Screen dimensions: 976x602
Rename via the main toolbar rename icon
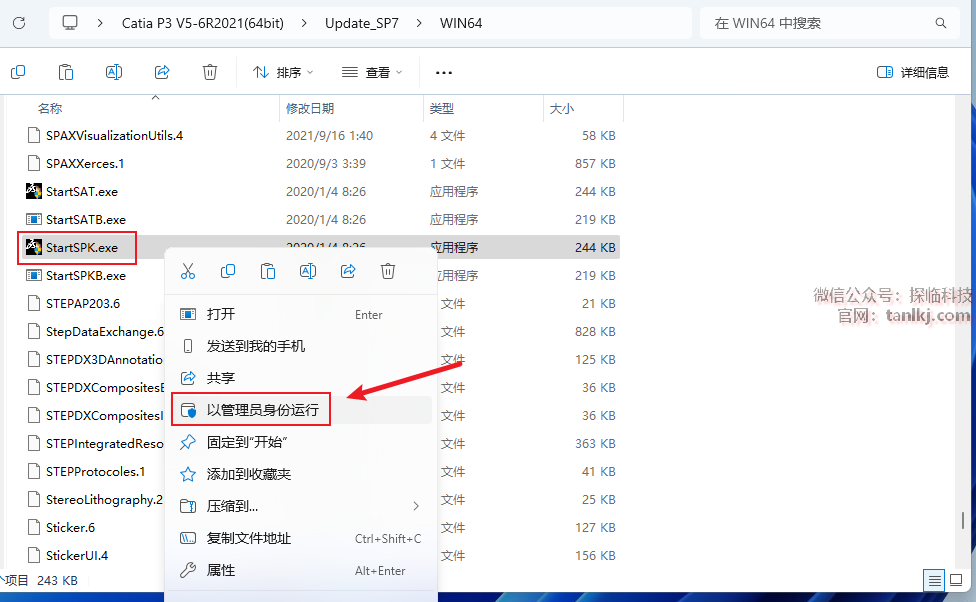(114, 72)
